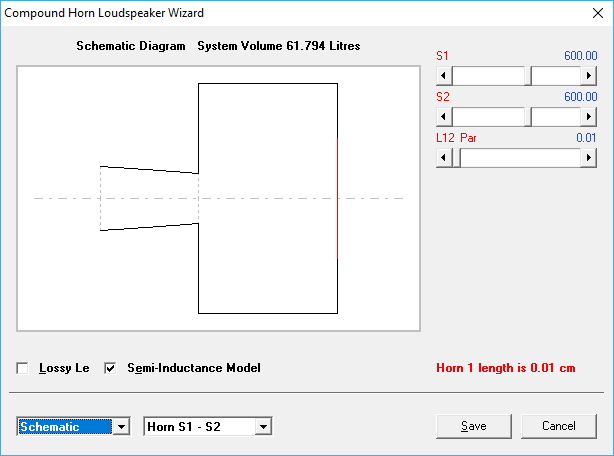
Task: Click the S2 value 600.00
Action: pyautogui.click(x=581, y=97)
